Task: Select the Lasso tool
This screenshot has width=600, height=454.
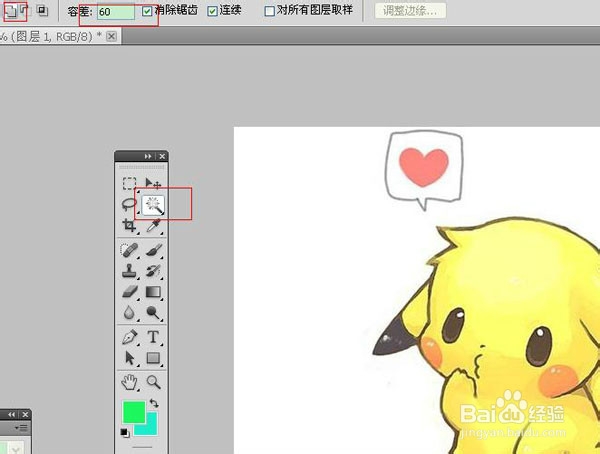Action: 129,204
